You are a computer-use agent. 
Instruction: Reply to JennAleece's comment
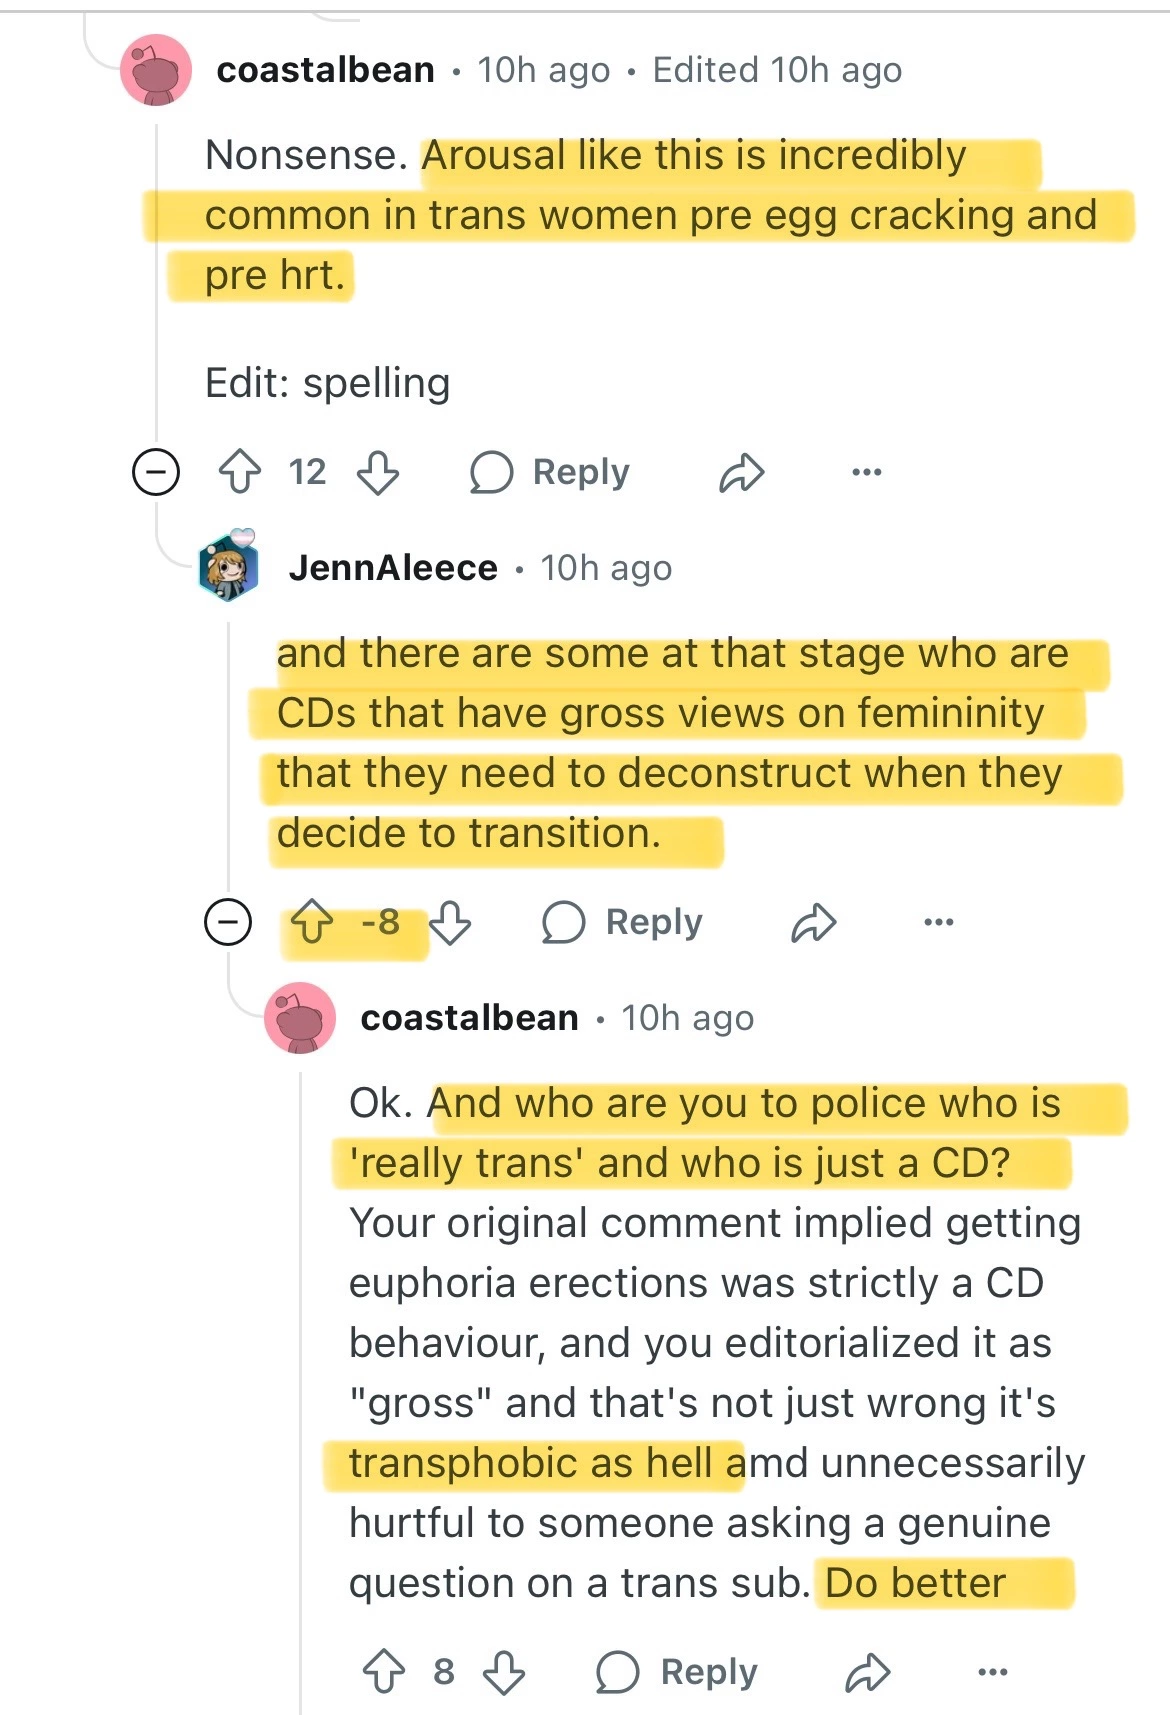623,922
